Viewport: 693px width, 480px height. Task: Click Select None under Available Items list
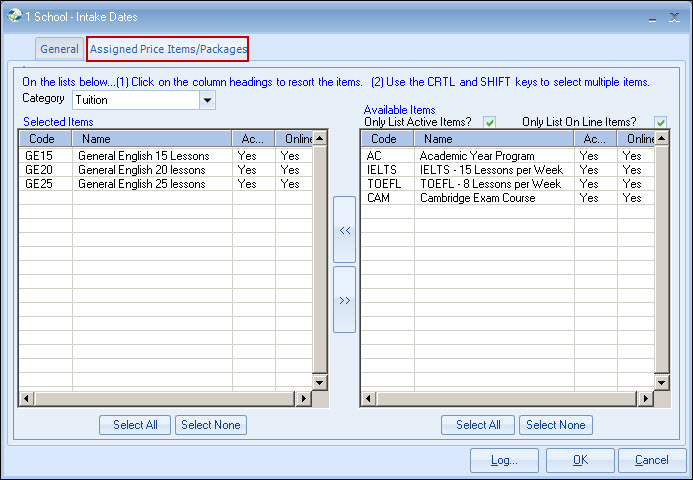pyautogui.click(x=555, y=425)
